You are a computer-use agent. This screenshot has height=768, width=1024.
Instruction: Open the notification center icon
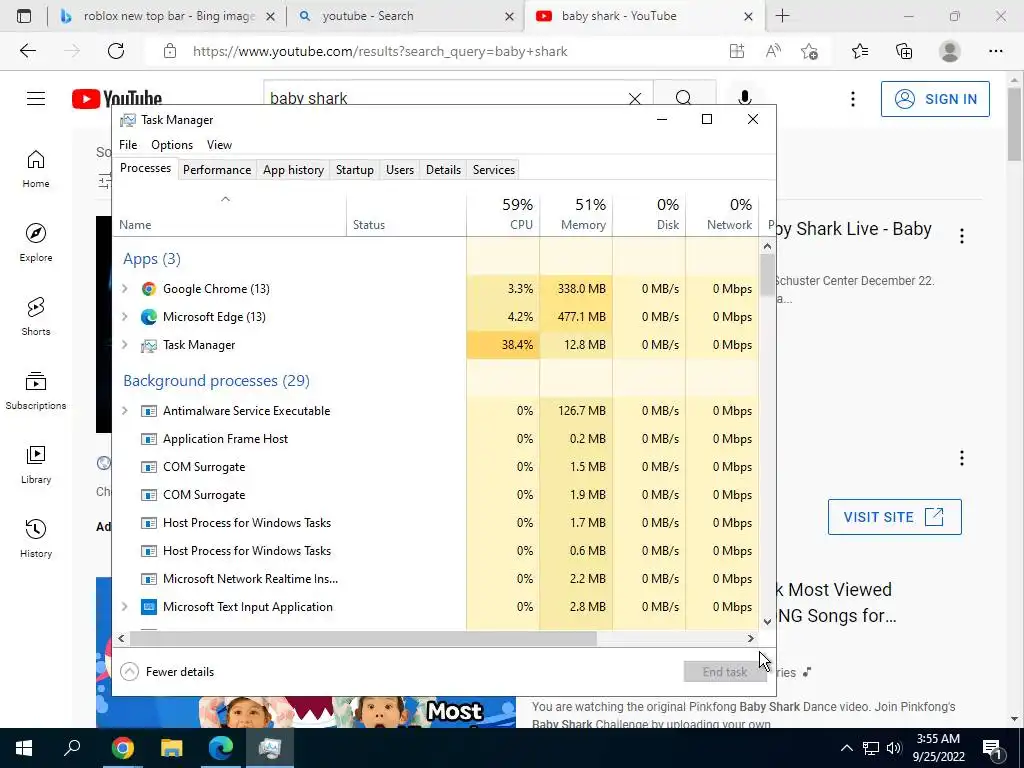pos(993,748)
